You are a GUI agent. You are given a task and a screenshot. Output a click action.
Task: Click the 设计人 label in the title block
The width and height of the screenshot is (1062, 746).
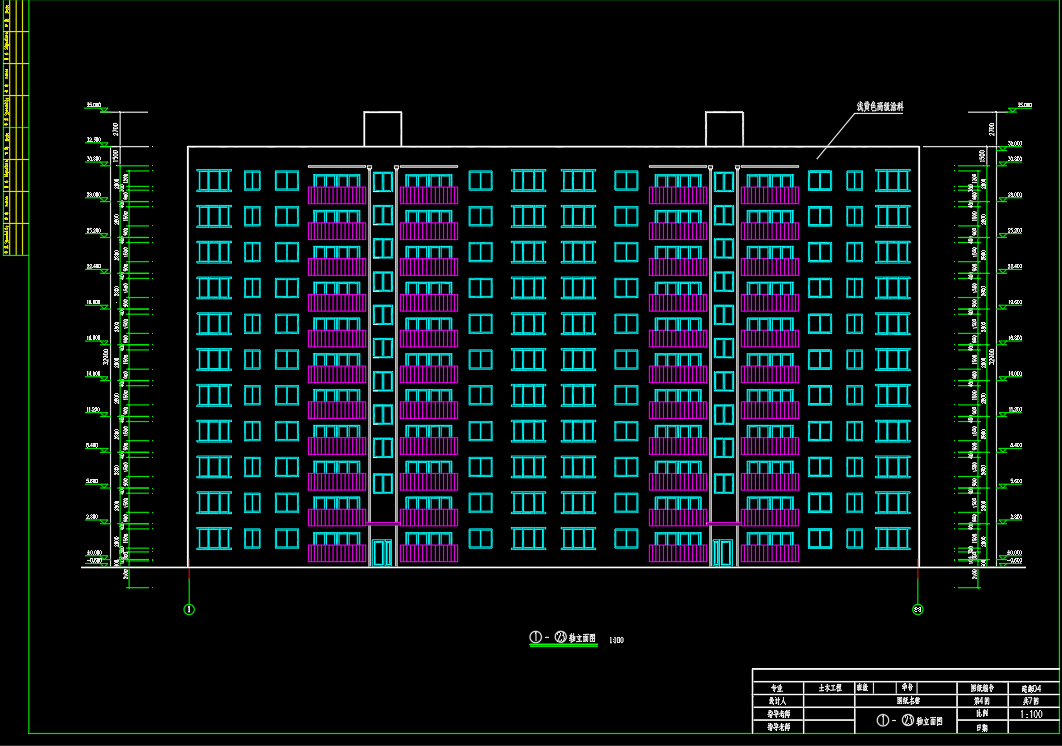pos(777,702)
